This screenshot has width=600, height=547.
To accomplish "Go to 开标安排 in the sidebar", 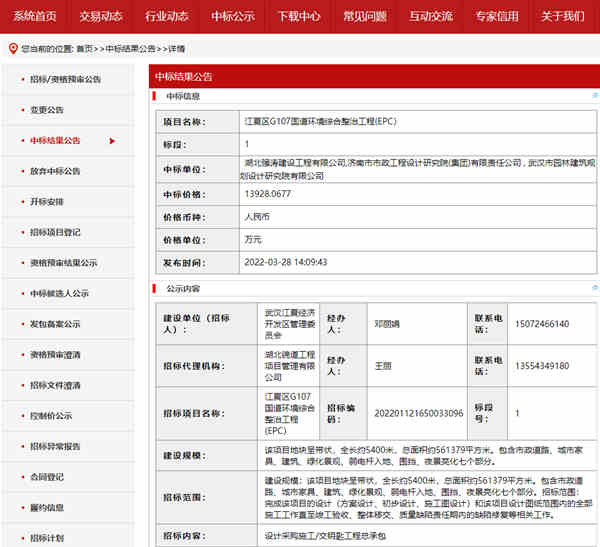I will click(47, 202).
